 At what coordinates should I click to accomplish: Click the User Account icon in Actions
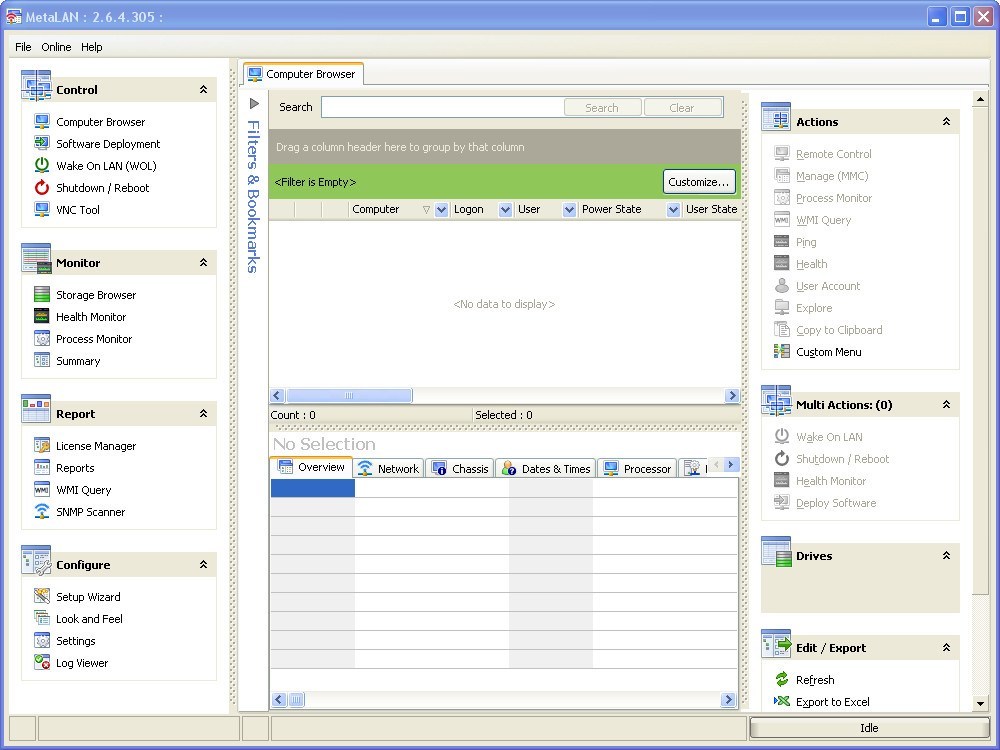point(782,286)
